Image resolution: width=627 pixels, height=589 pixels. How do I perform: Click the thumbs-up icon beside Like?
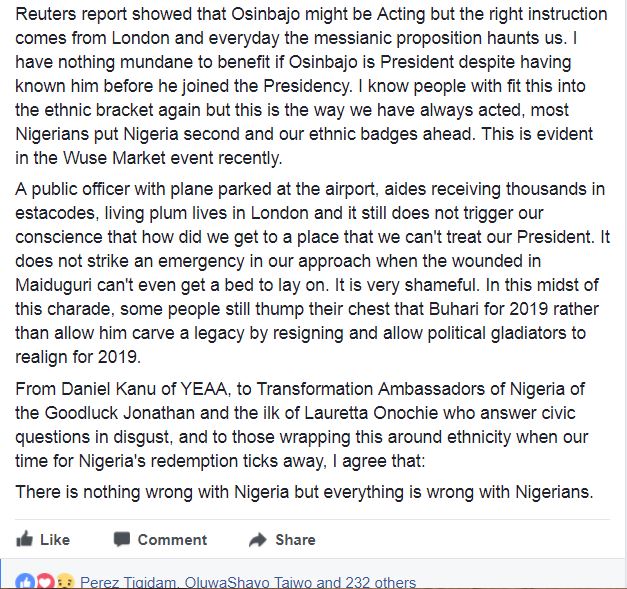point(24,539)
